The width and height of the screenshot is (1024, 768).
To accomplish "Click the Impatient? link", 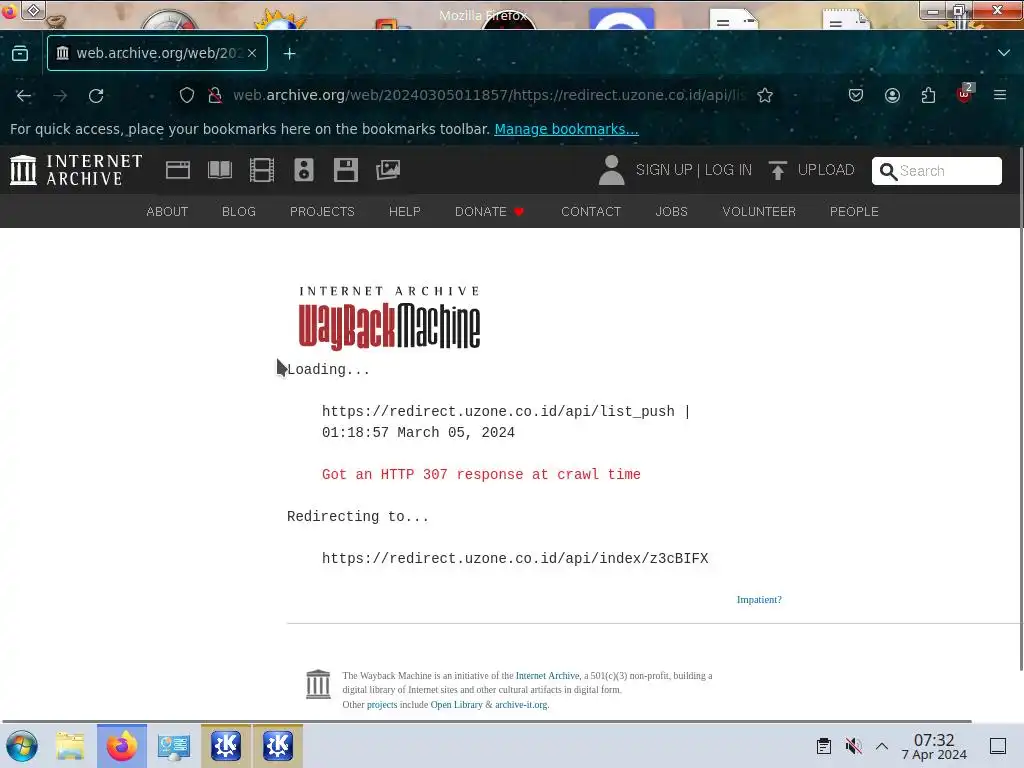I will [x=759, y=600].
